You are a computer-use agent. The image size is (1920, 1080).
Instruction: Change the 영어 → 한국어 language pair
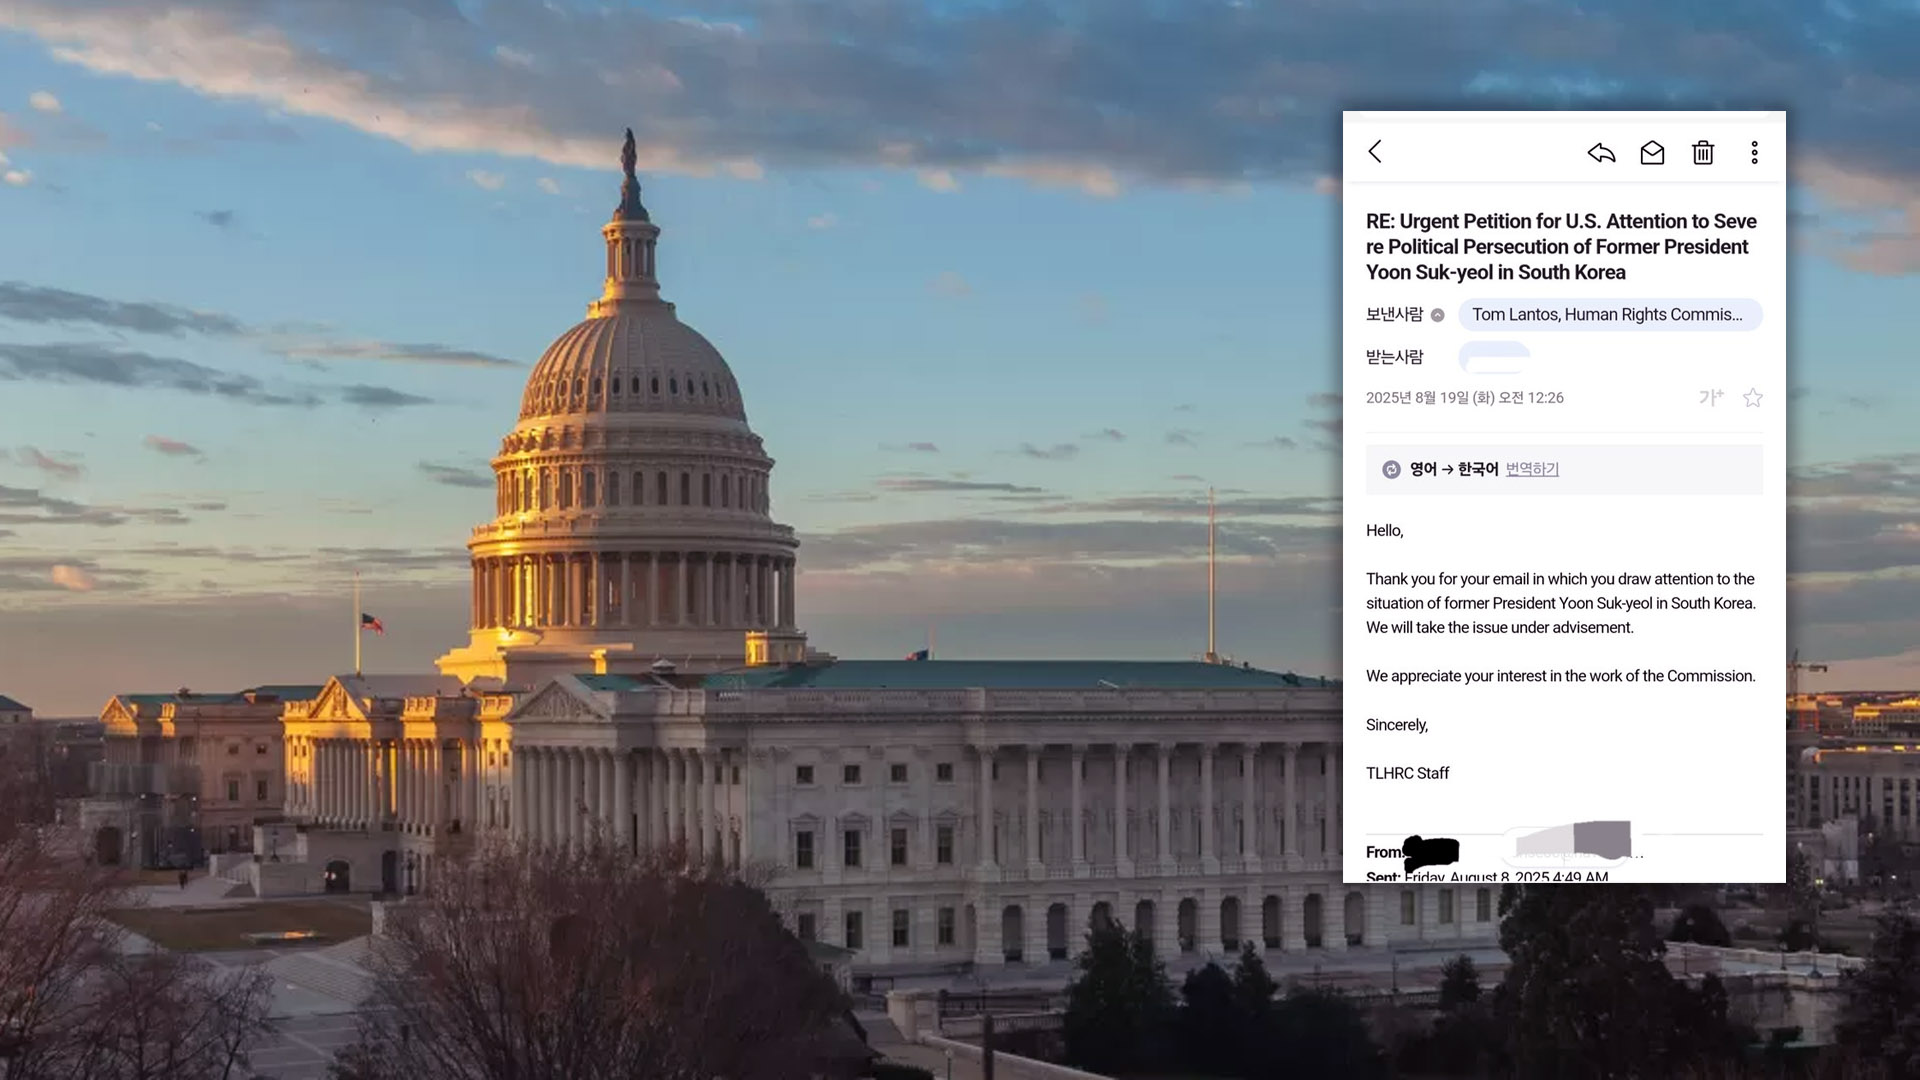[1454, 469]
